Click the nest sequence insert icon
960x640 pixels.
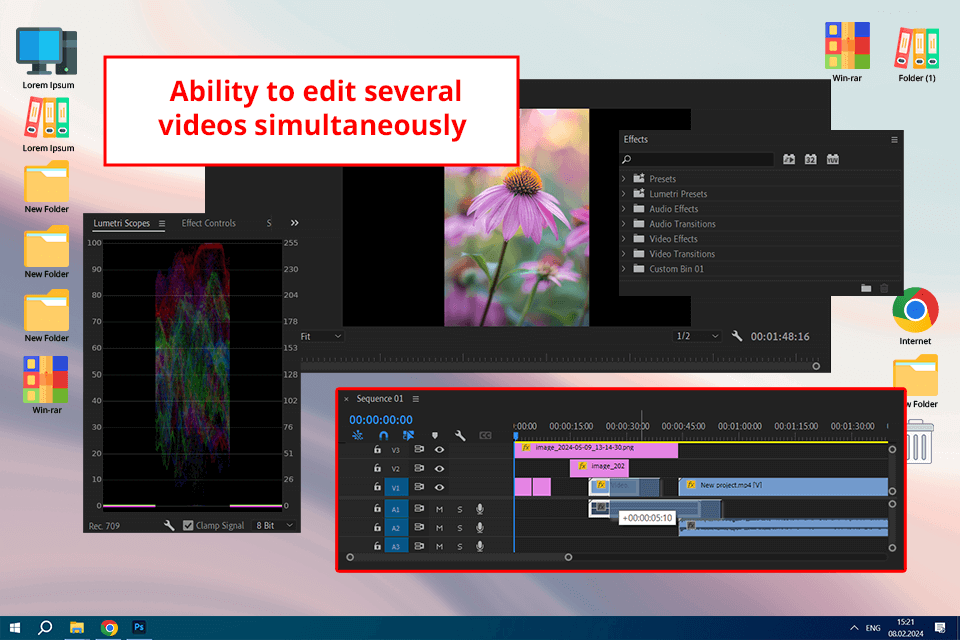pos(358,435)
